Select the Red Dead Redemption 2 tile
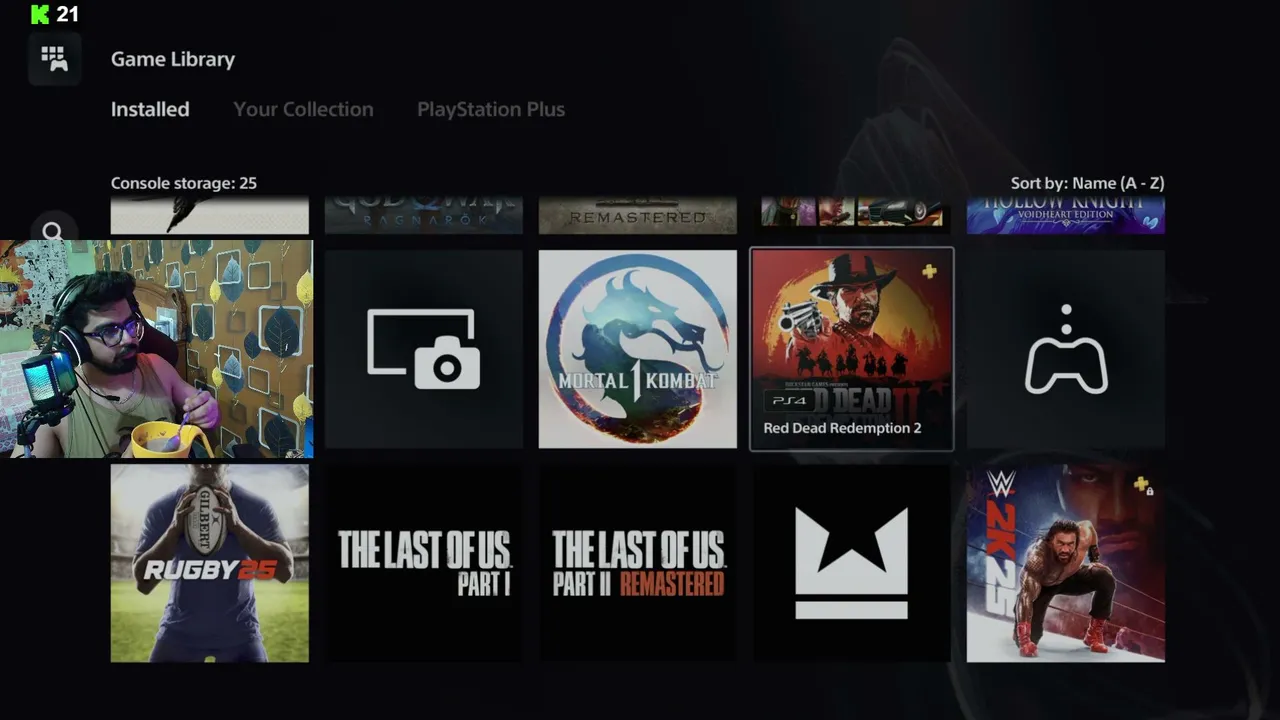The height and width of the screenshot is (720, 1280). [x=852, y=349]
